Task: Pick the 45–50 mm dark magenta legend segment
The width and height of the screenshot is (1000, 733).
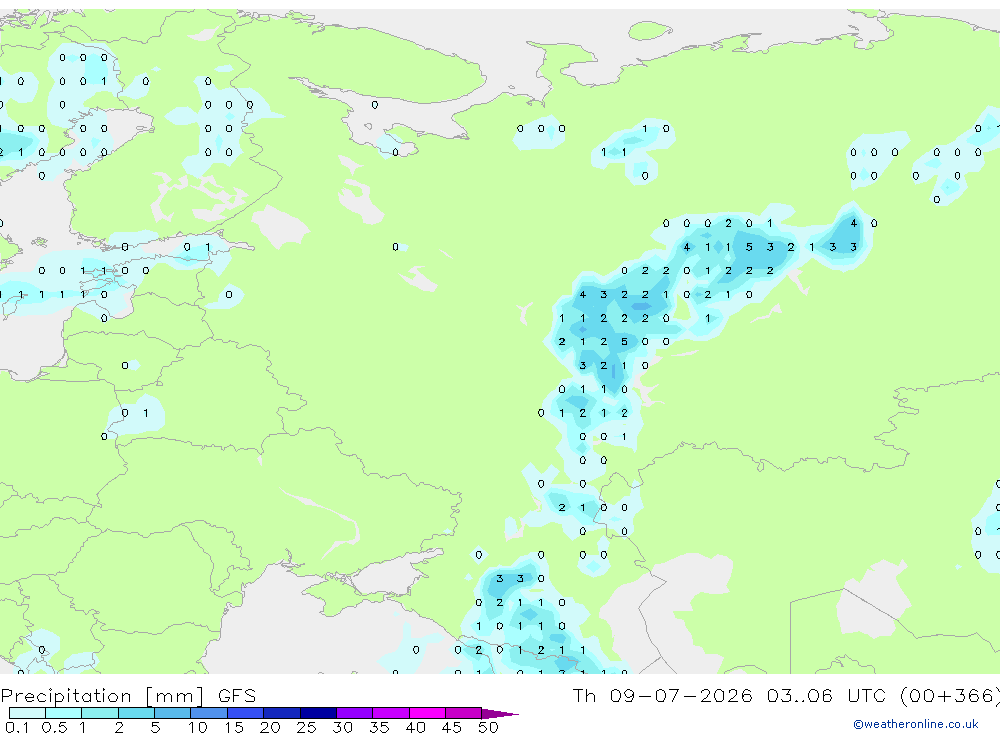Action: (463, 713)
